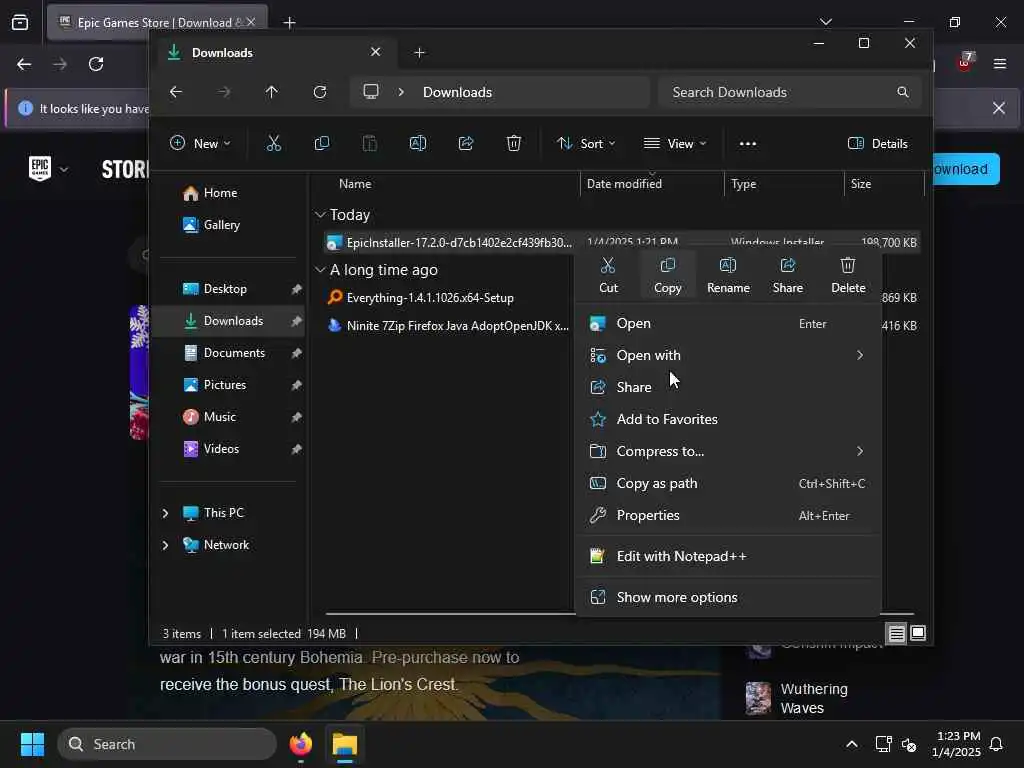Go back in File Explorer
The image size is (1024, 768).
[x=176, y=92]
